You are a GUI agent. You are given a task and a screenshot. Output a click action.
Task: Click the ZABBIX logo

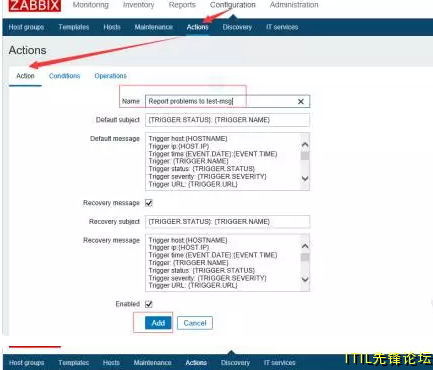[x=35, y=5]
